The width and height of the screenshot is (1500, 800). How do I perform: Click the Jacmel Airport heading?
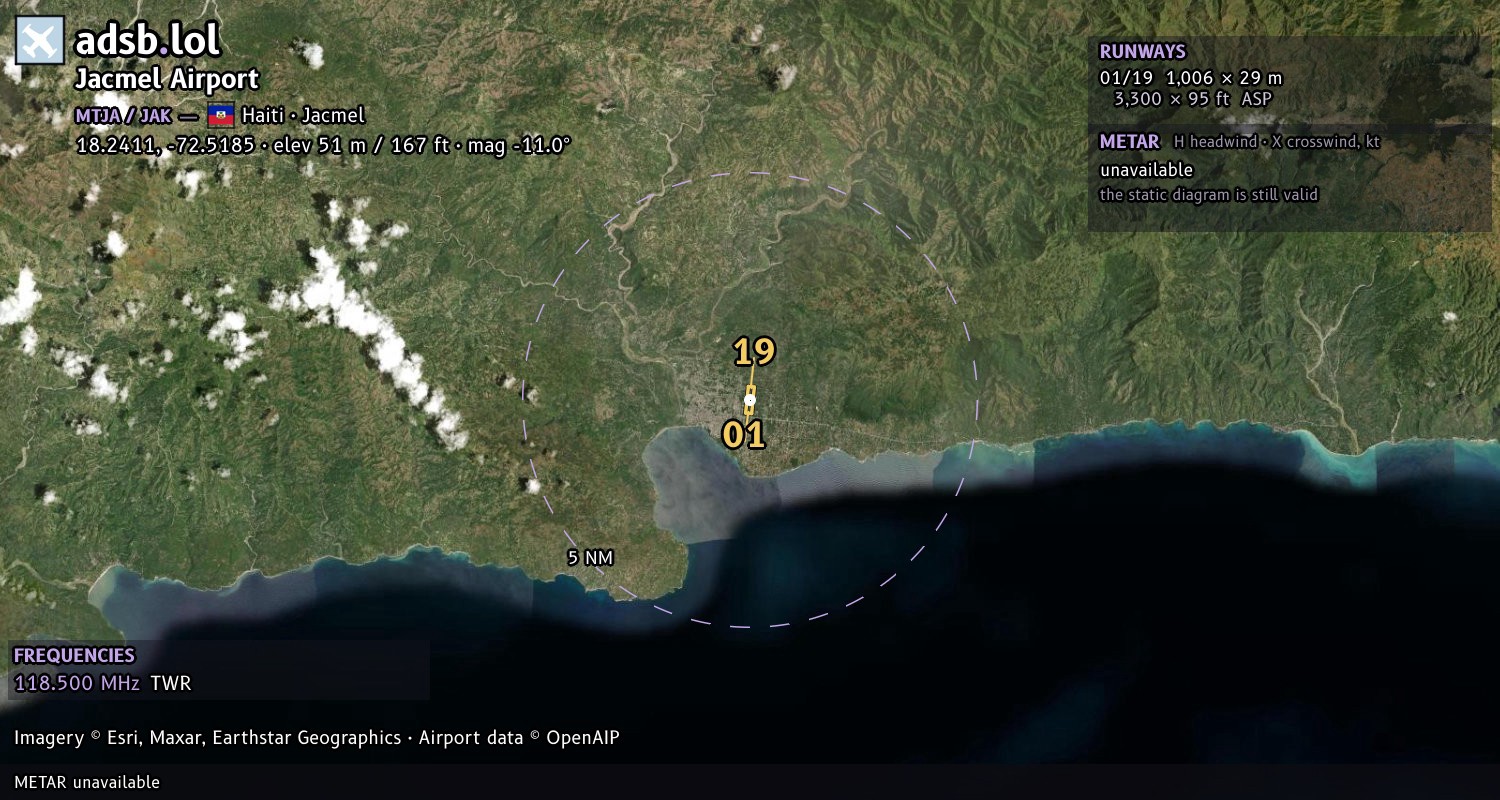[x=167, y=79]
